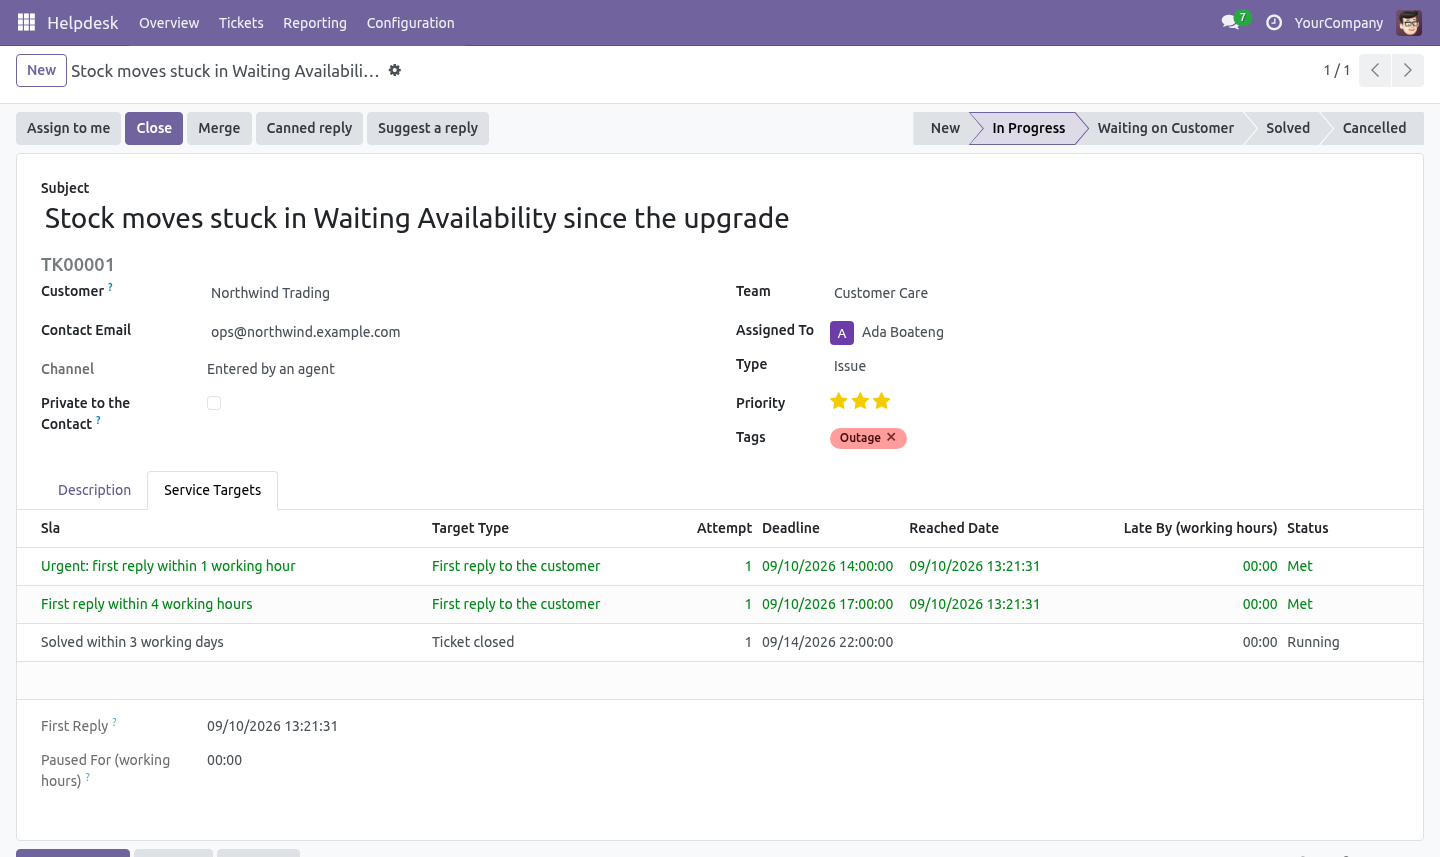Click the Assign to me button
The image size is (1440, 857).
point(69,128)
